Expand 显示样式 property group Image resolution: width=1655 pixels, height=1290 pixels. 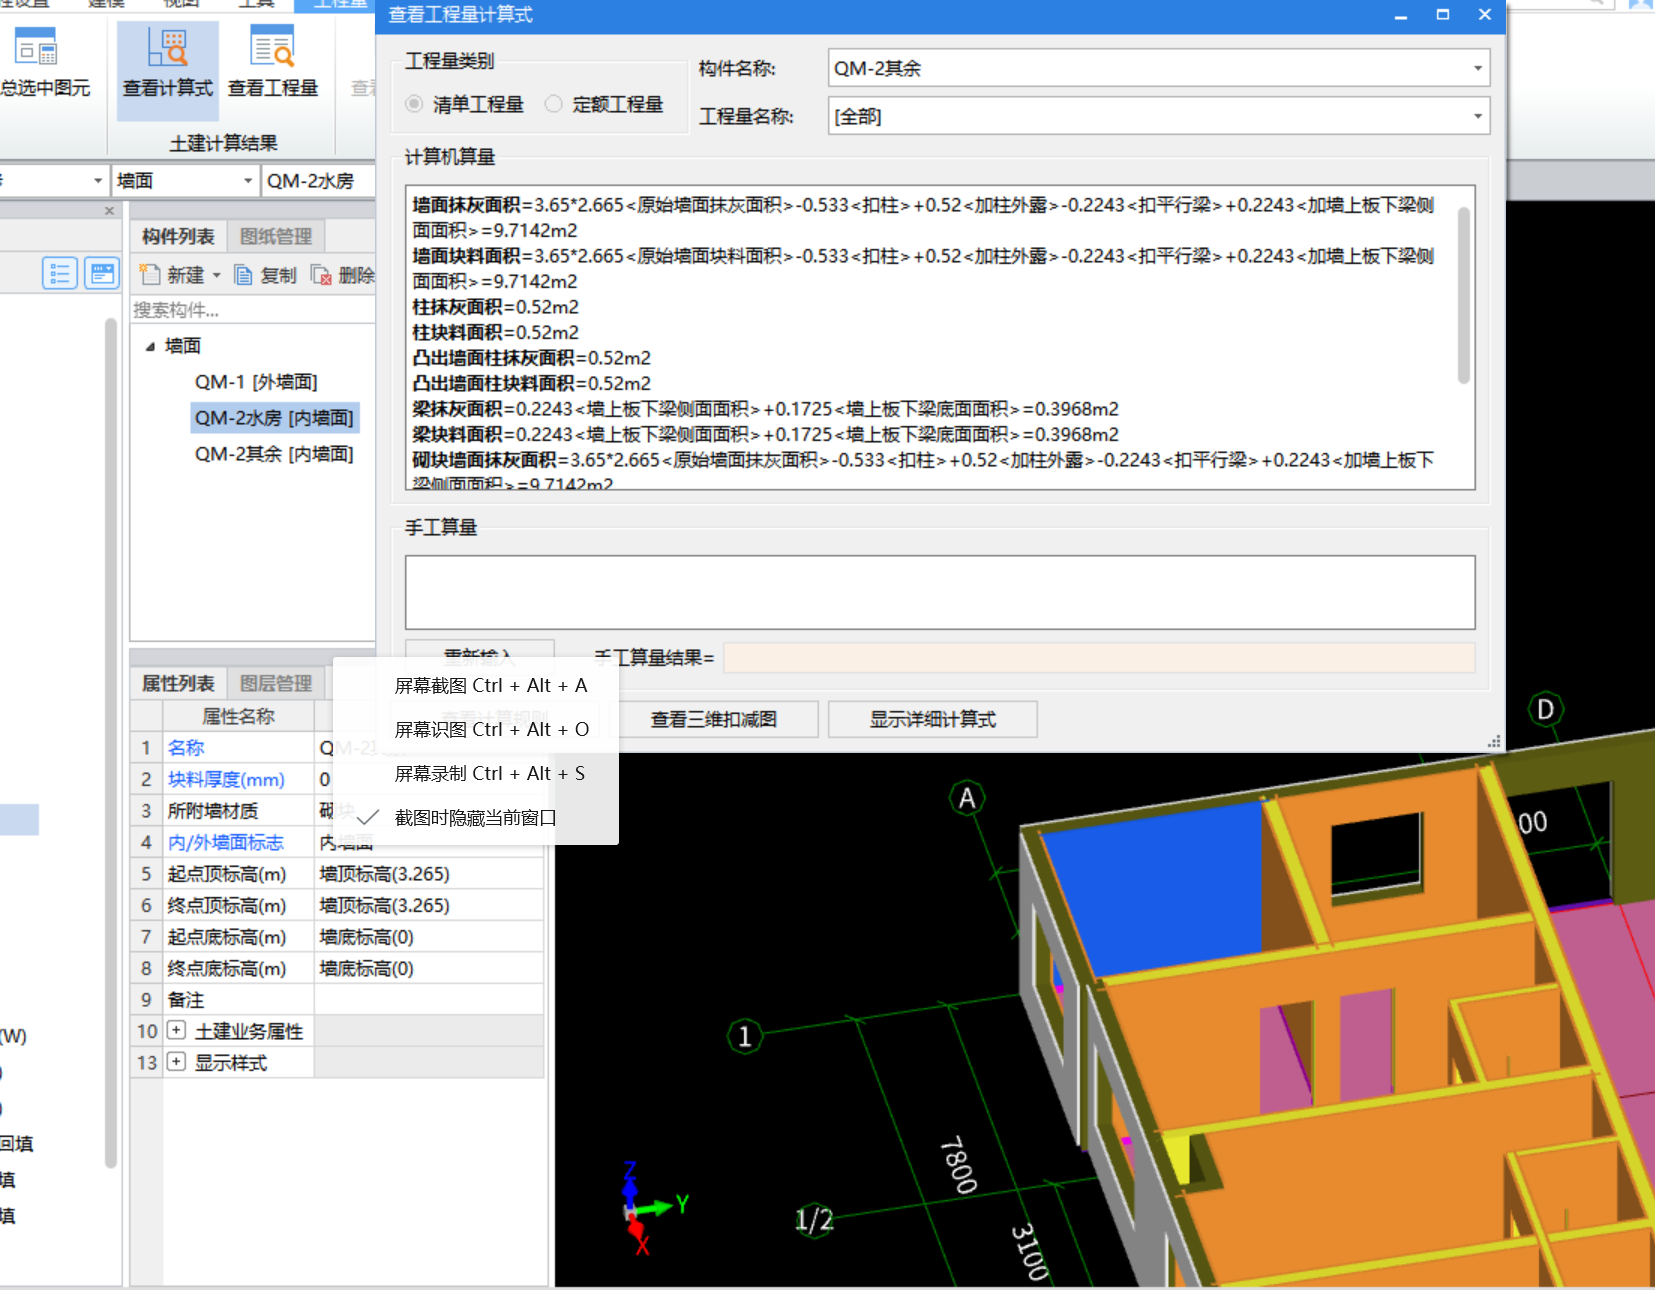click(x=176, y=1061)
